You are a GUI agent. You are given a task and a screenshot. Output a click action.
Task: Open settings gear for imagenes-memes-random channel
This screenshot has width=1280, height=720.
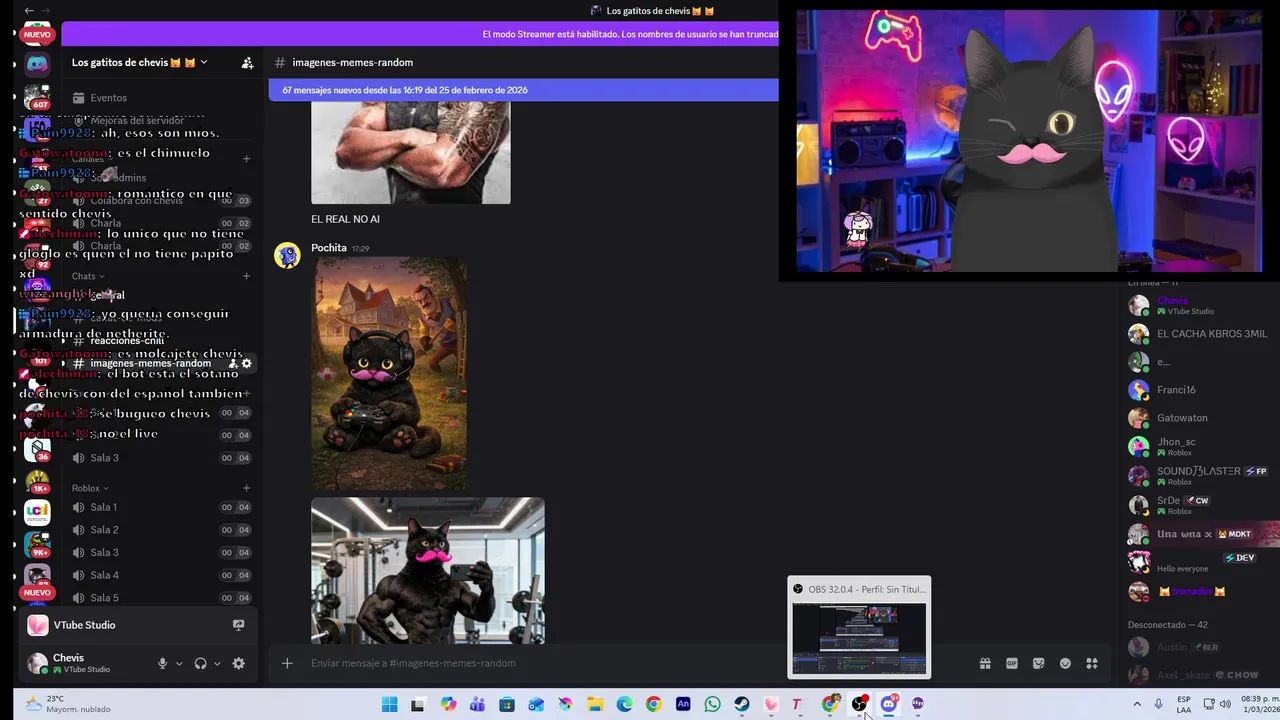pos(247,363)
